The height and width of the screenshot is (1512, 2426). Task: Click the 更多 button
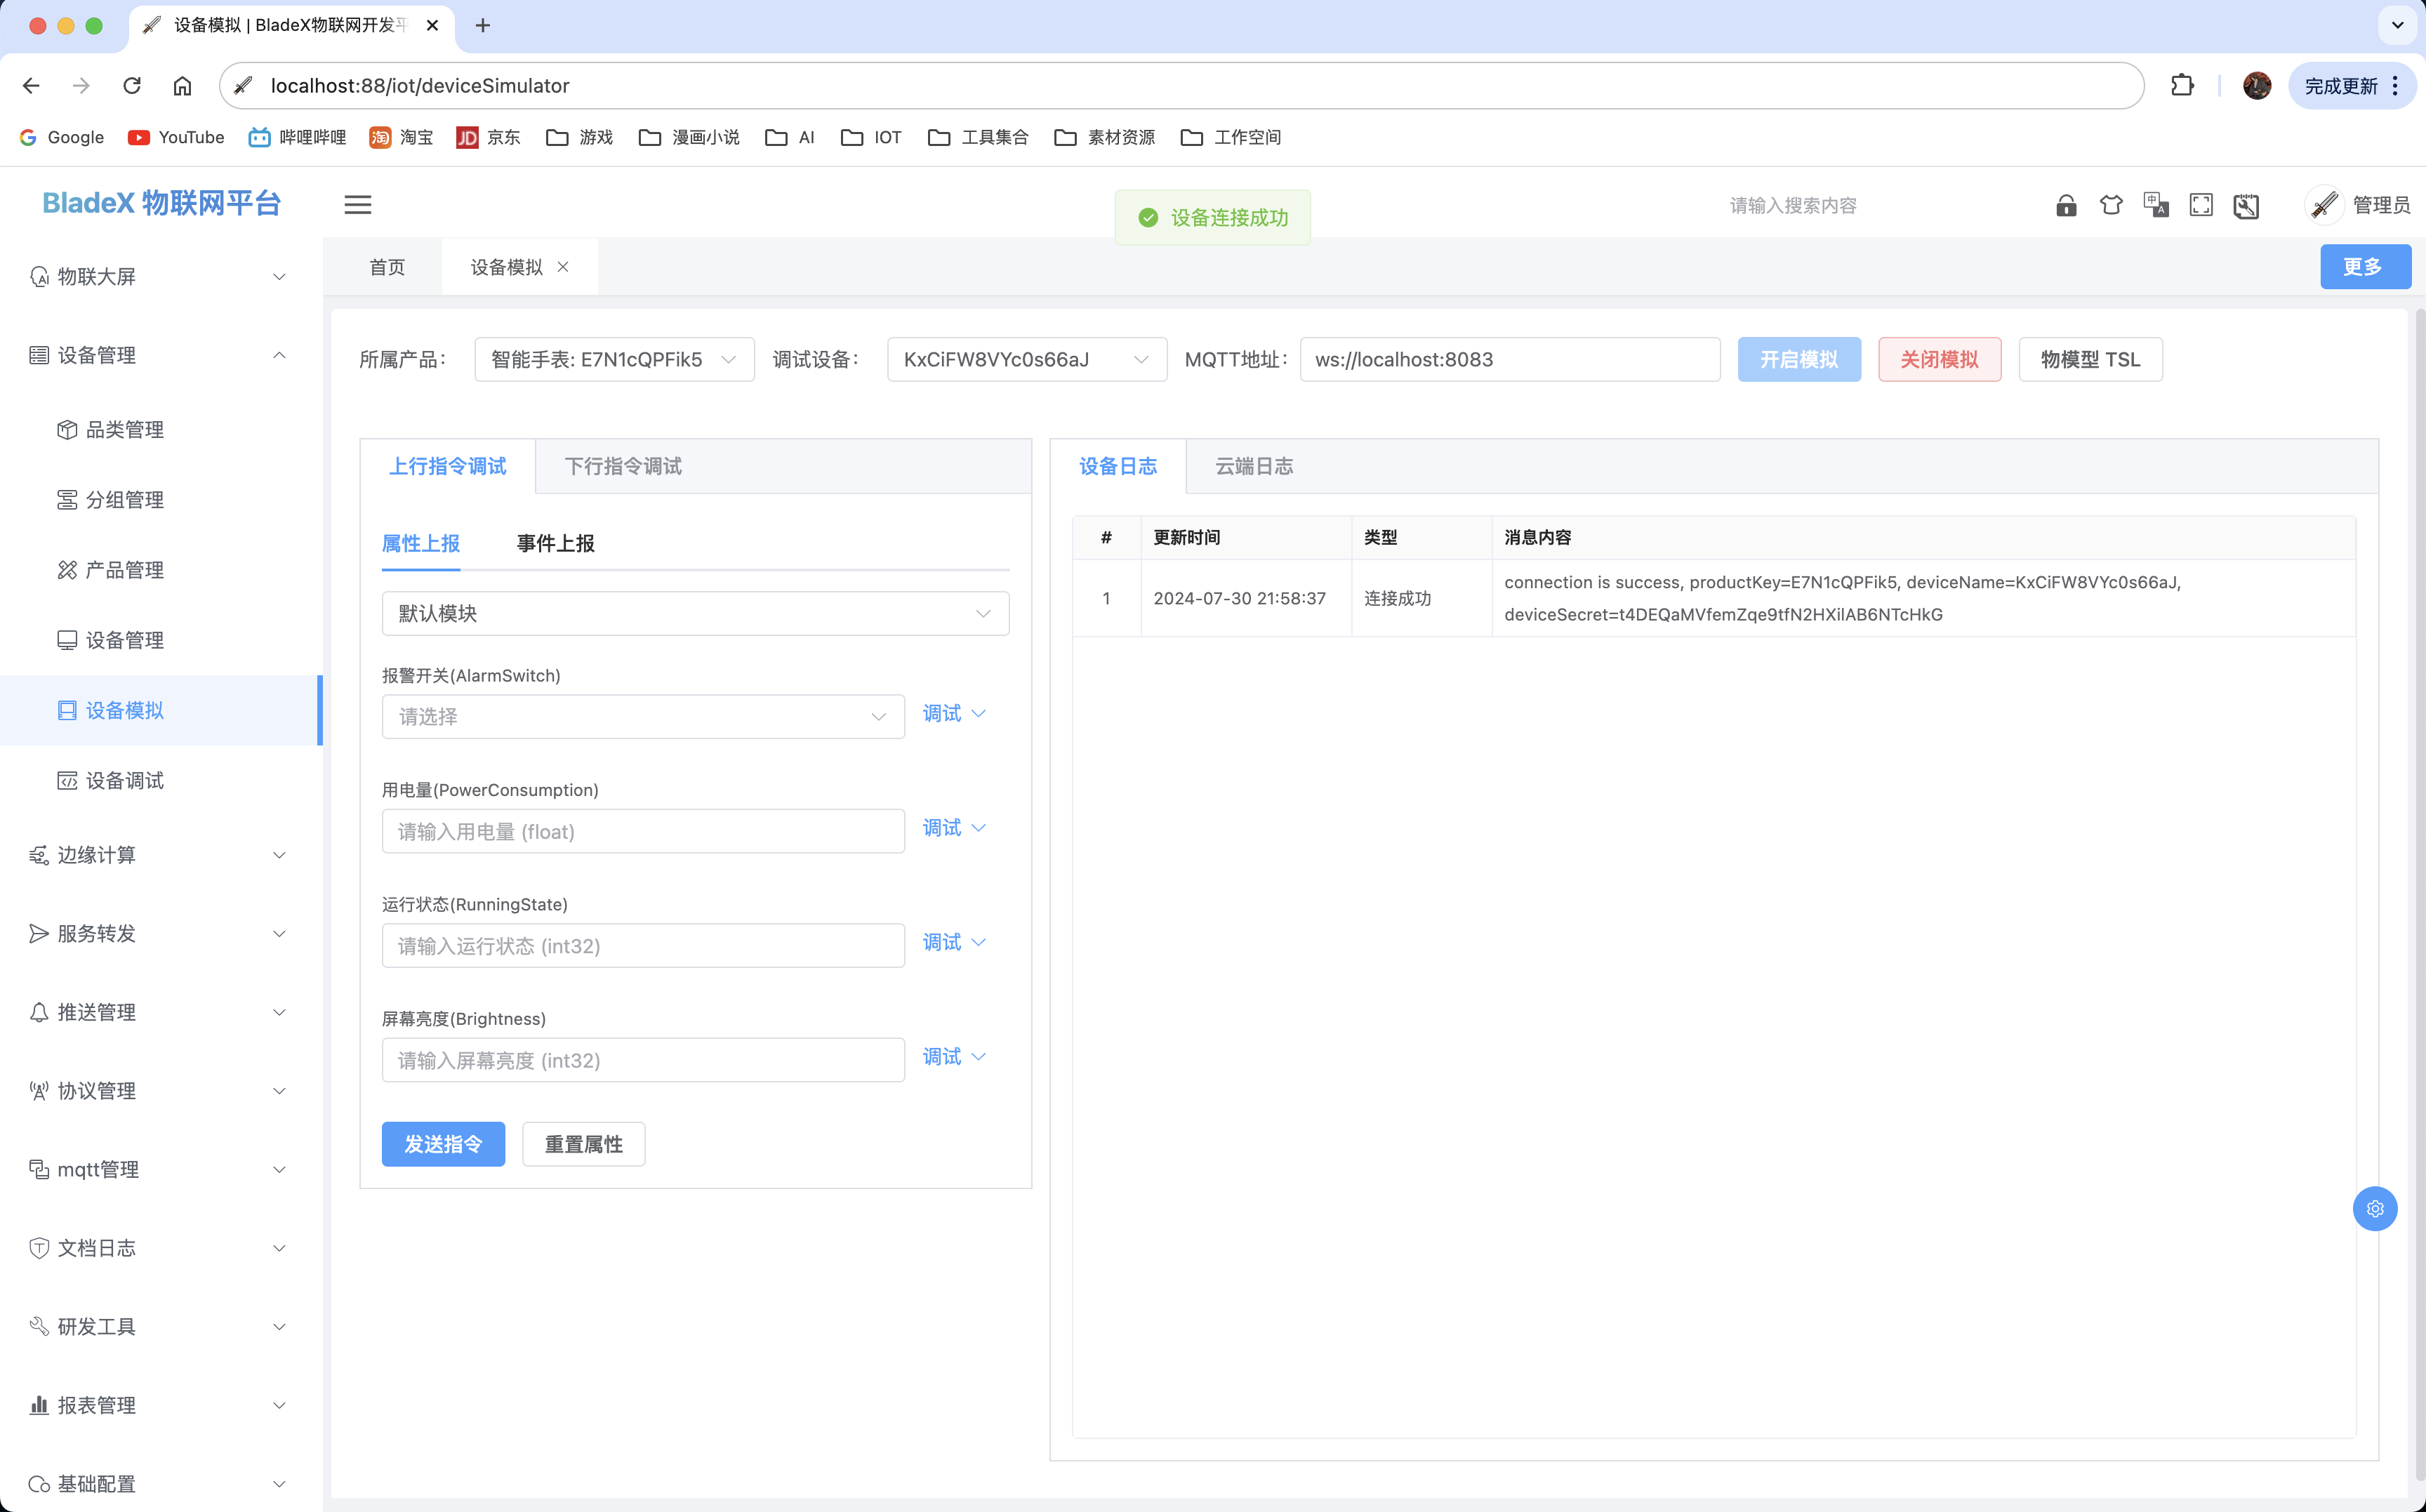[2365, 267]
